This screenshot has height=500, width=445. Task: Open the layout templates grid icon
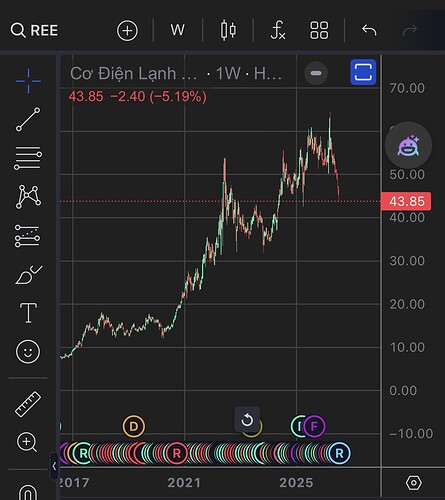pyautogui.click(x=319, y=30)
